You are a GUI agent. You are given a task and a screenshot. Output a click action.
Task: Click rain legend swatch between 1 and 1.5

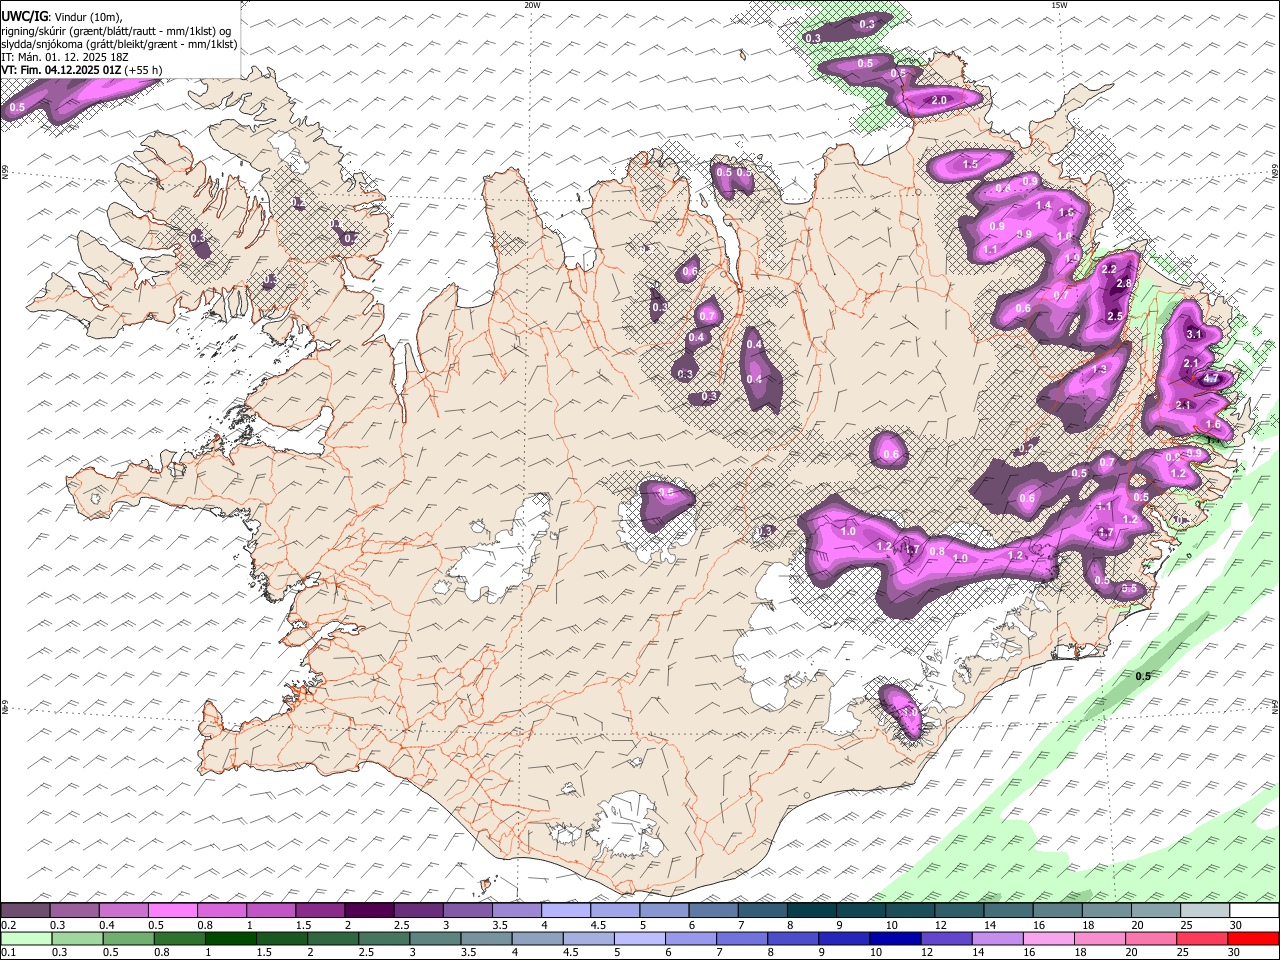230,939
